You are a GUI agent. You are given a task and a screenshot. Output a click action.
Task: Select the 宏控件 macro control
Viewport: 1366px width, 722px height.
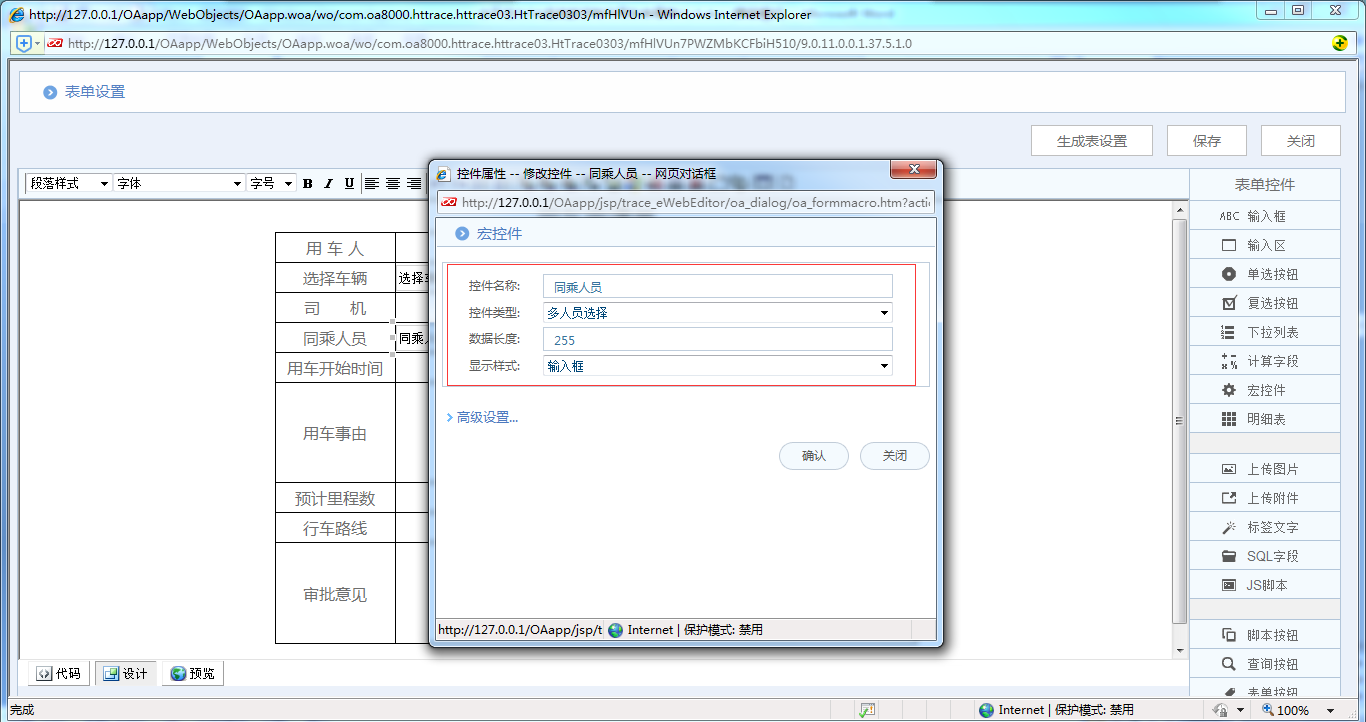tap(1264, 389)
